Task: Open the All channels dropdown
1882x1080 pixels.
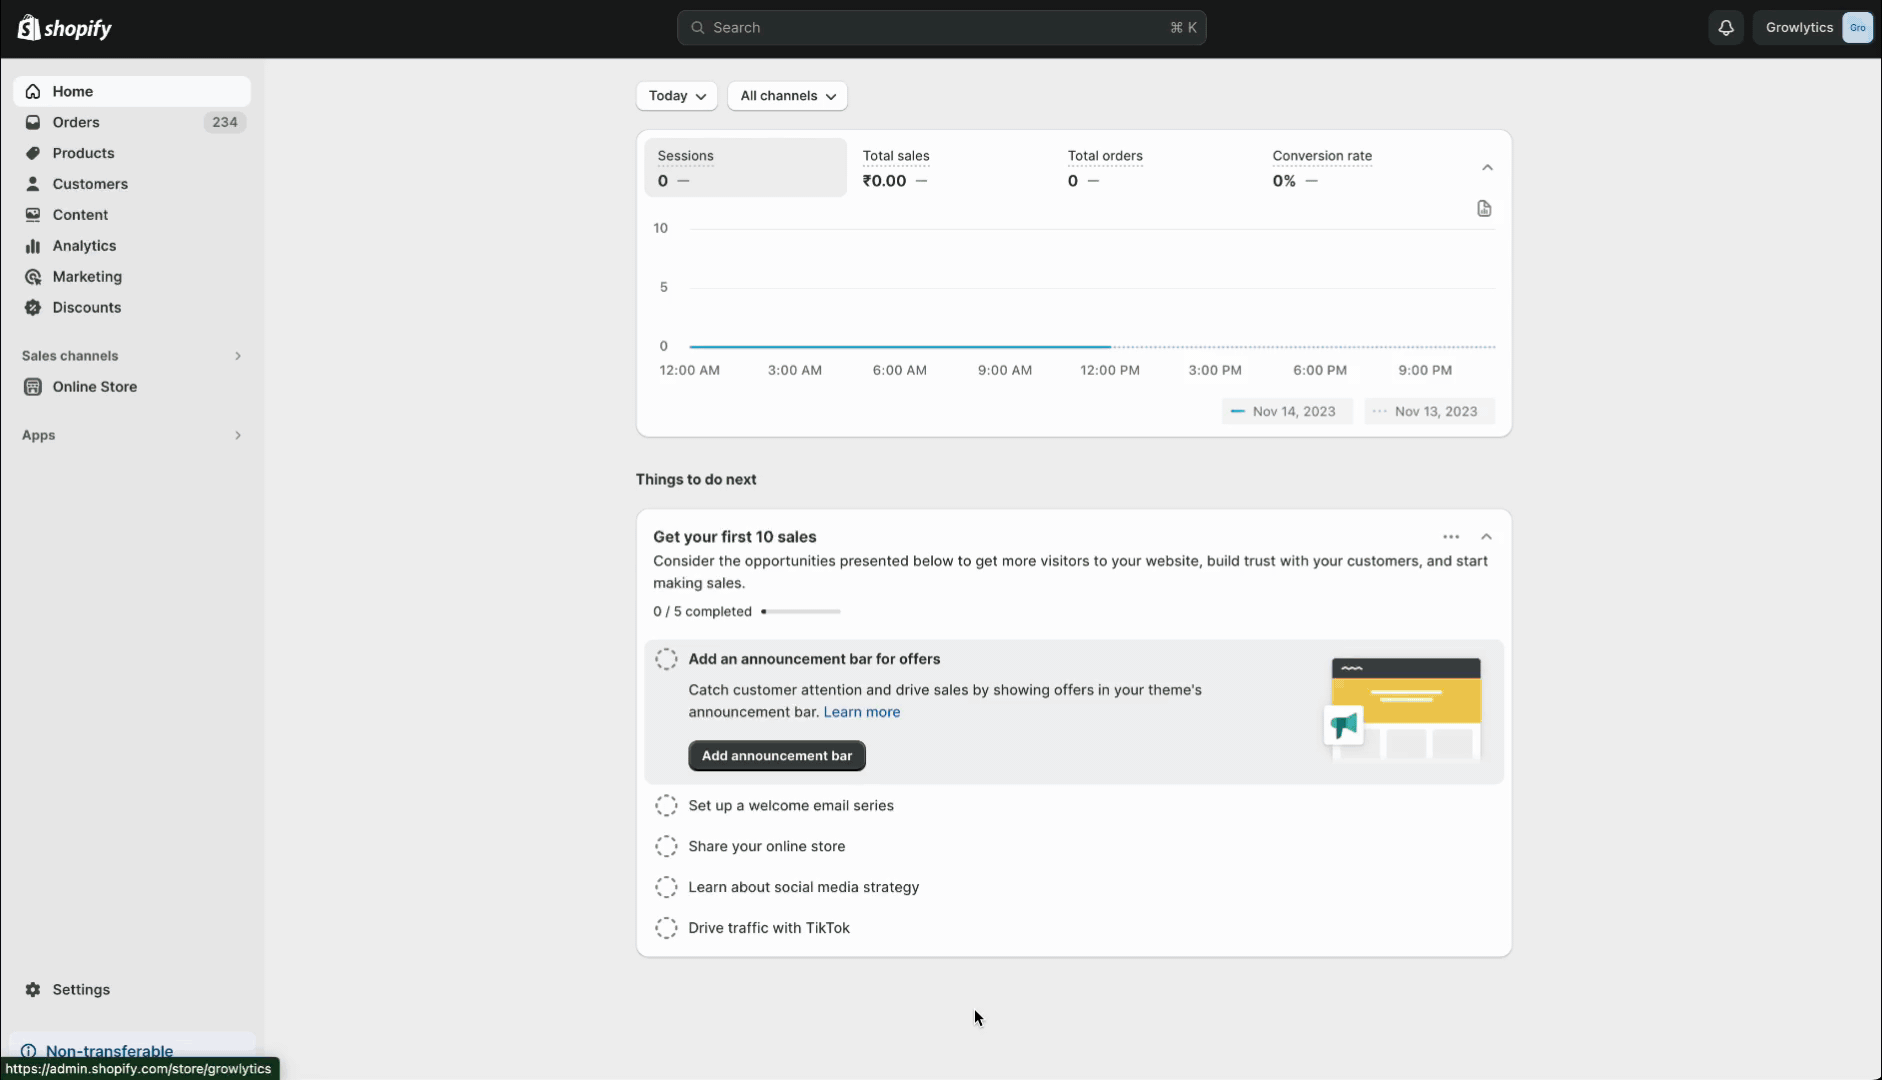Action: pos(787,96)
